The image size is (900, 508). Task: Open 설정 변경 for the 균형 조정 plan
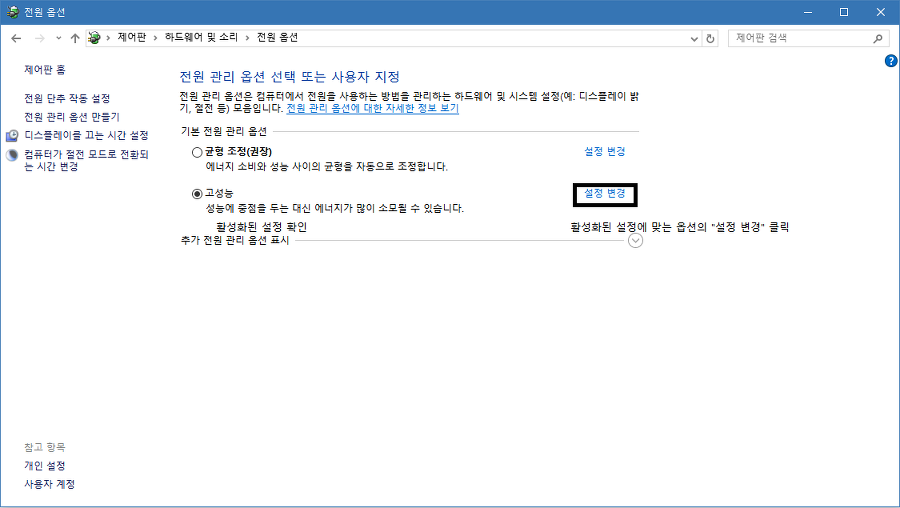pyautogui.click(x=605, y=152)
